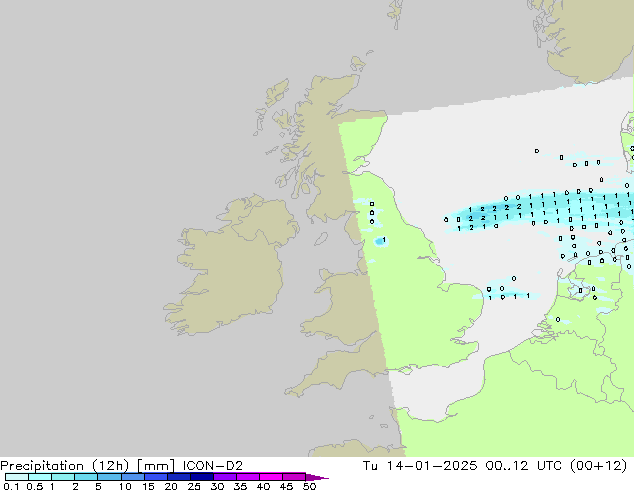Click the 40–45 mm legend color swatch
The height and width of the screenshot is (490, 634).
271,477
